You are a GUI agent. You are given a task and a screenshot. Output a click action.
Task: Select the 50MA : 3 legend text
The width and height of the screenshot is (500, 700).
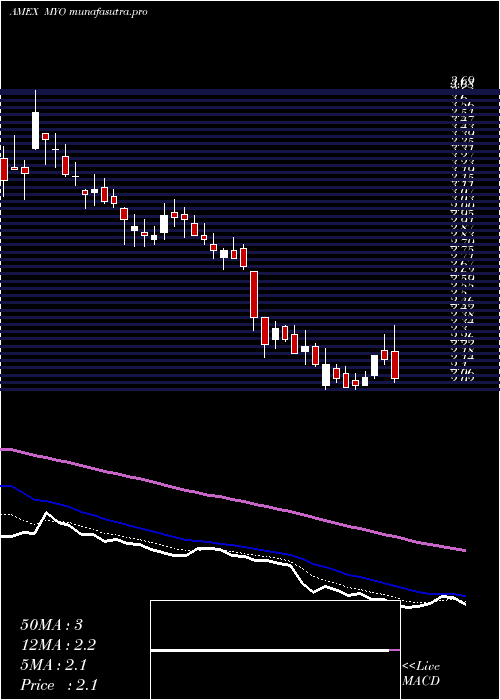pyautogui.click(x=51, y=625)
